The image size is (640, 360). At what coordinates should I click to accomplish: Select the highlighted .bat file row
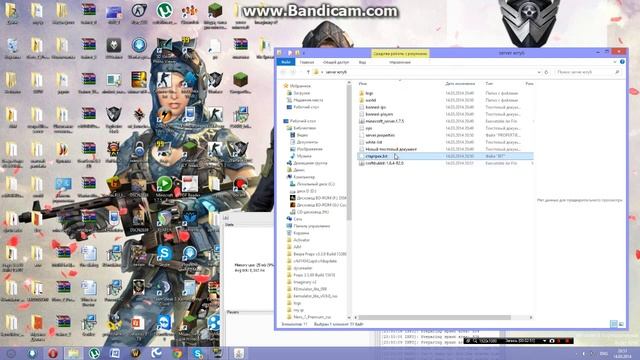coord(445,156)
